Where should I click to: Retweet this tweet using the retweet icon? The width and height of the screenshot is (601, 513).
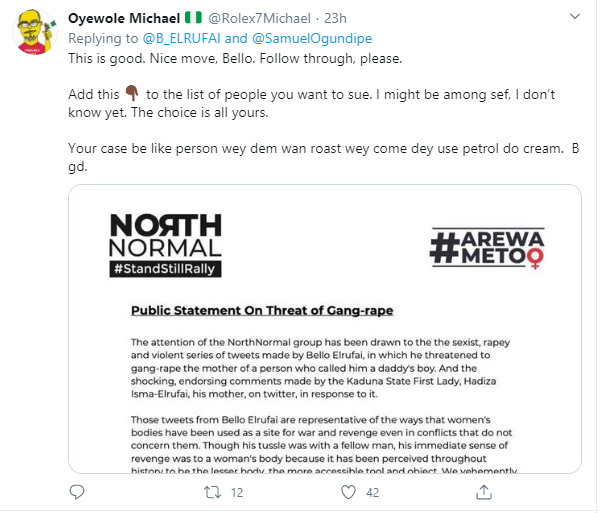point(212,492)
